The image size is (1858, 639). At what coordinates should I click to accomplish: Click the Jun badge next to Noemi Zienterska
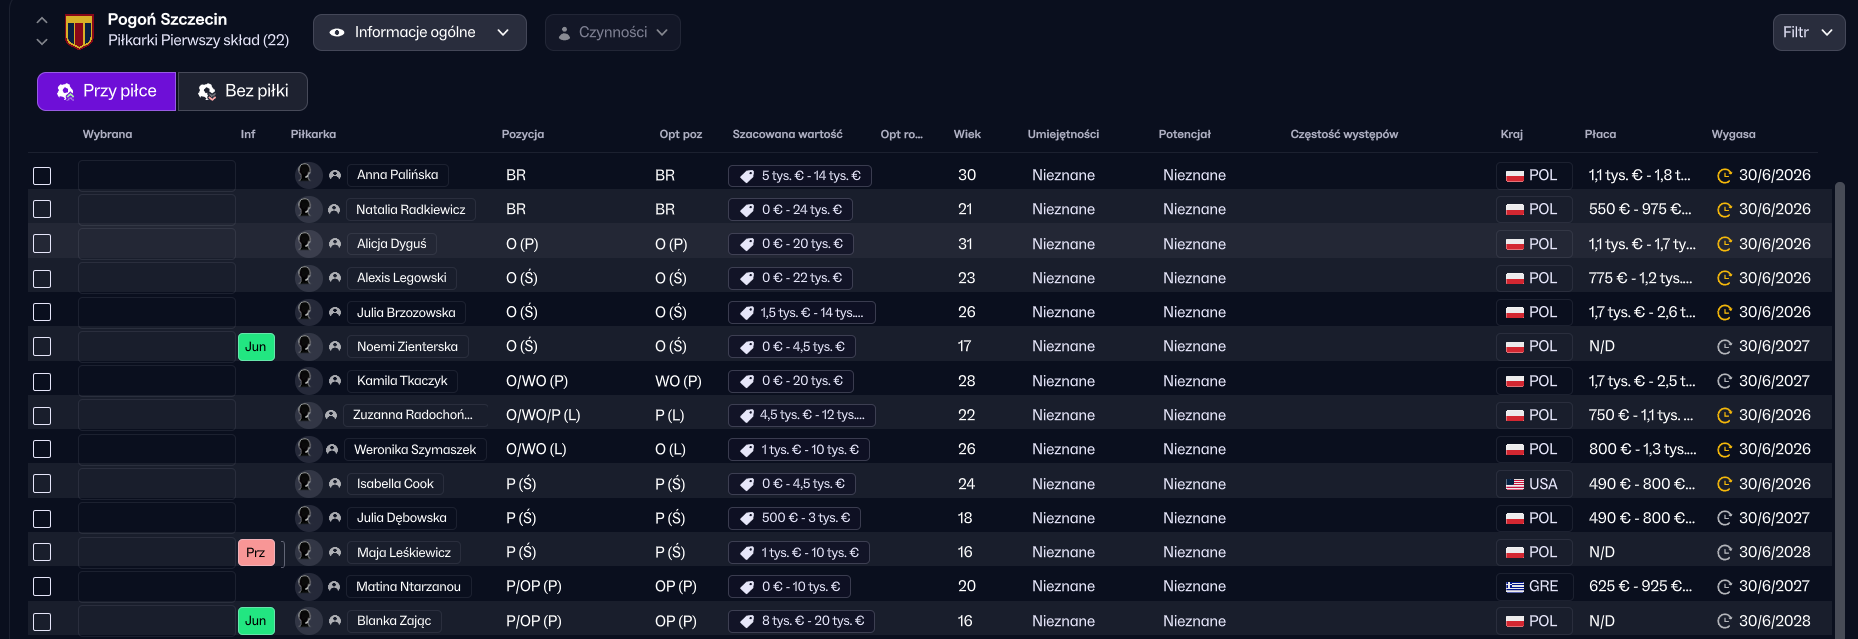point(256,347)
